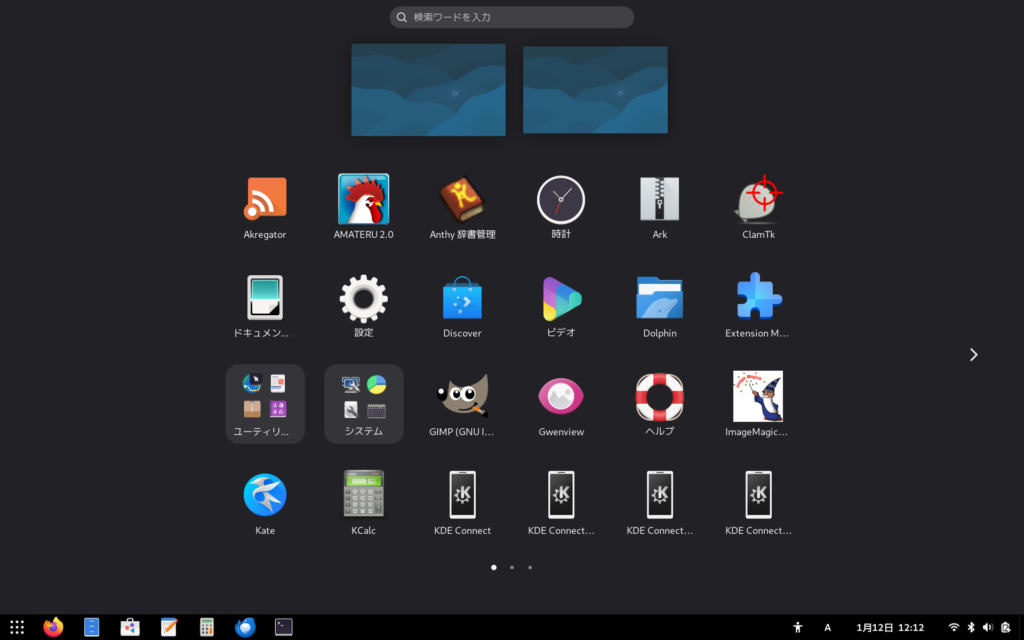This screenshot has height=640, width=1024.
Task: Toggle the show applications grid button
Action: click(17, 627)
